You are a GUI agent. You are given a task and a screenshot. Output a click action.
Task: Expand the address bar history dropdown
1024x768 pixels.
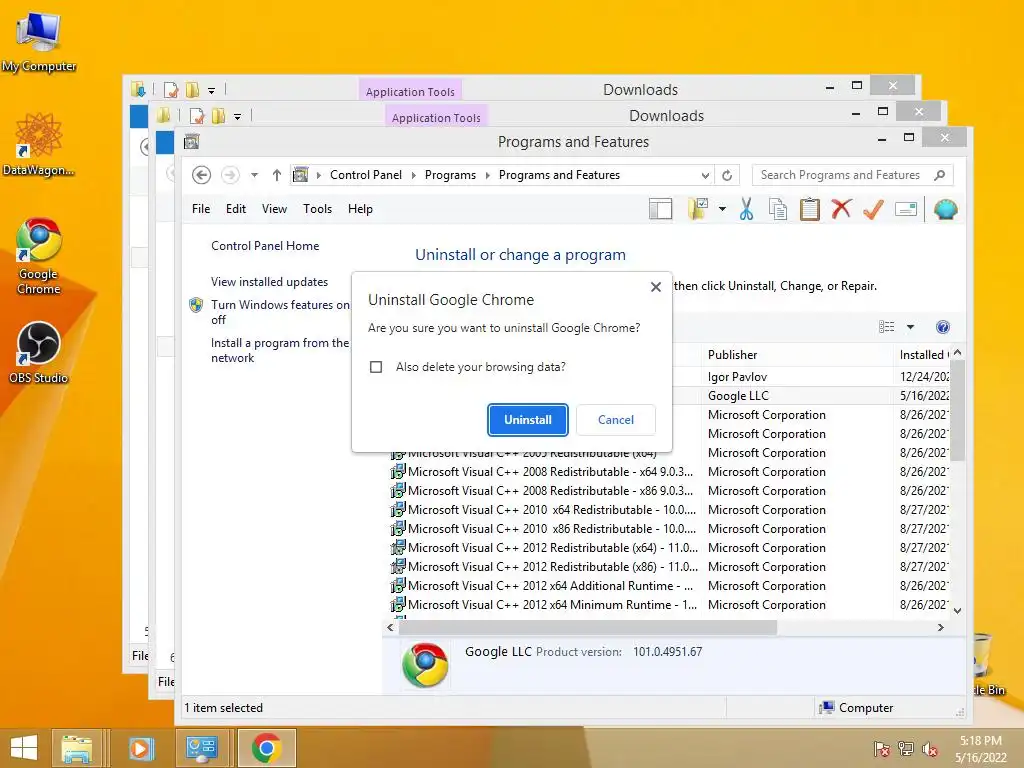click(705, 175)
